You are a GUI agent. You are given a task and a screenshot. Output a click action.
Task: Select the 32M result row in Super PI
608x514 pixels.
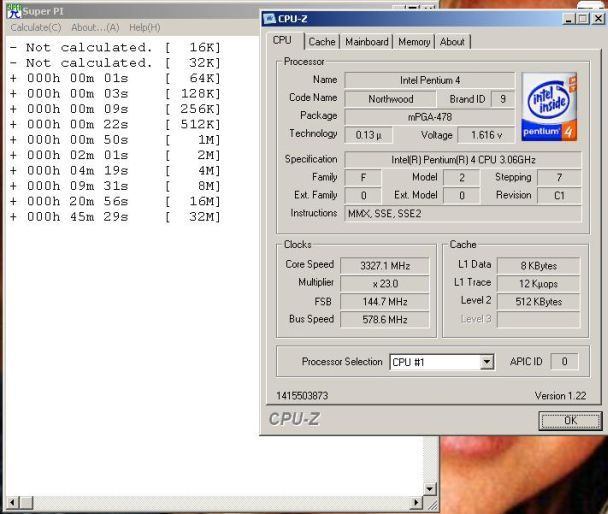[116, 217]
